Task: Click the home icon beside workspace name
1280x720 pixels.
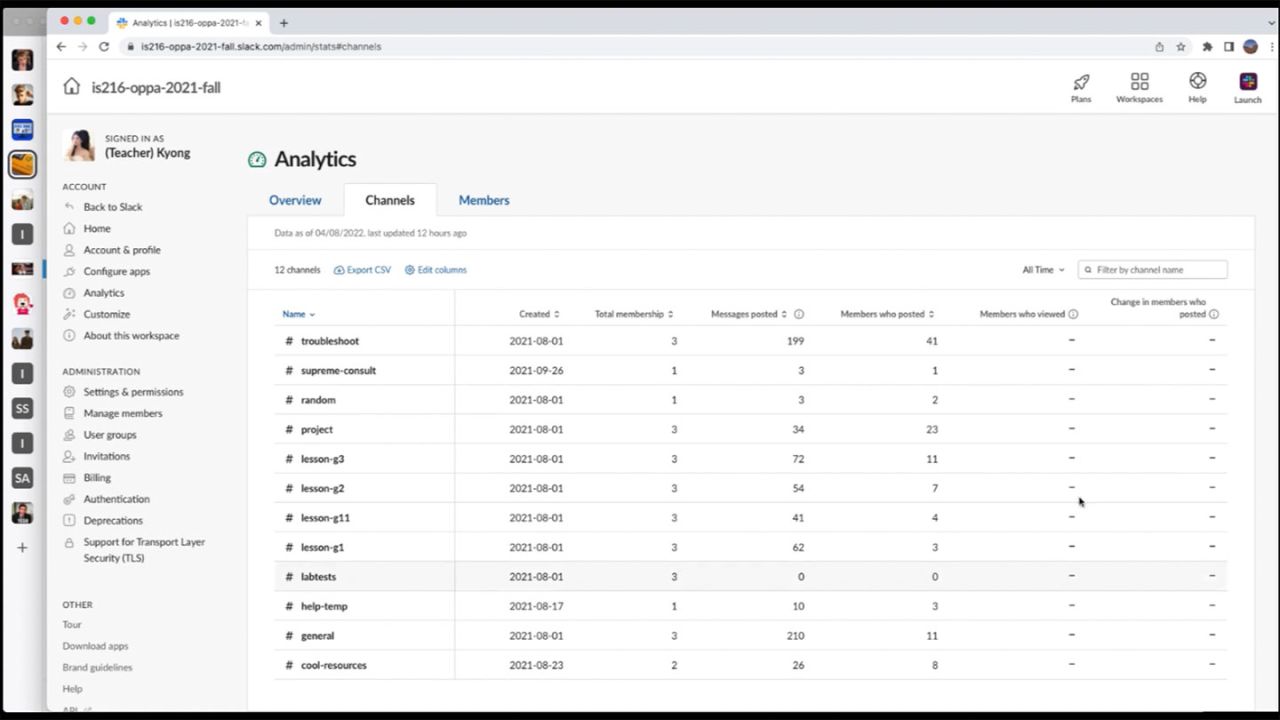Action: (71, 86)
